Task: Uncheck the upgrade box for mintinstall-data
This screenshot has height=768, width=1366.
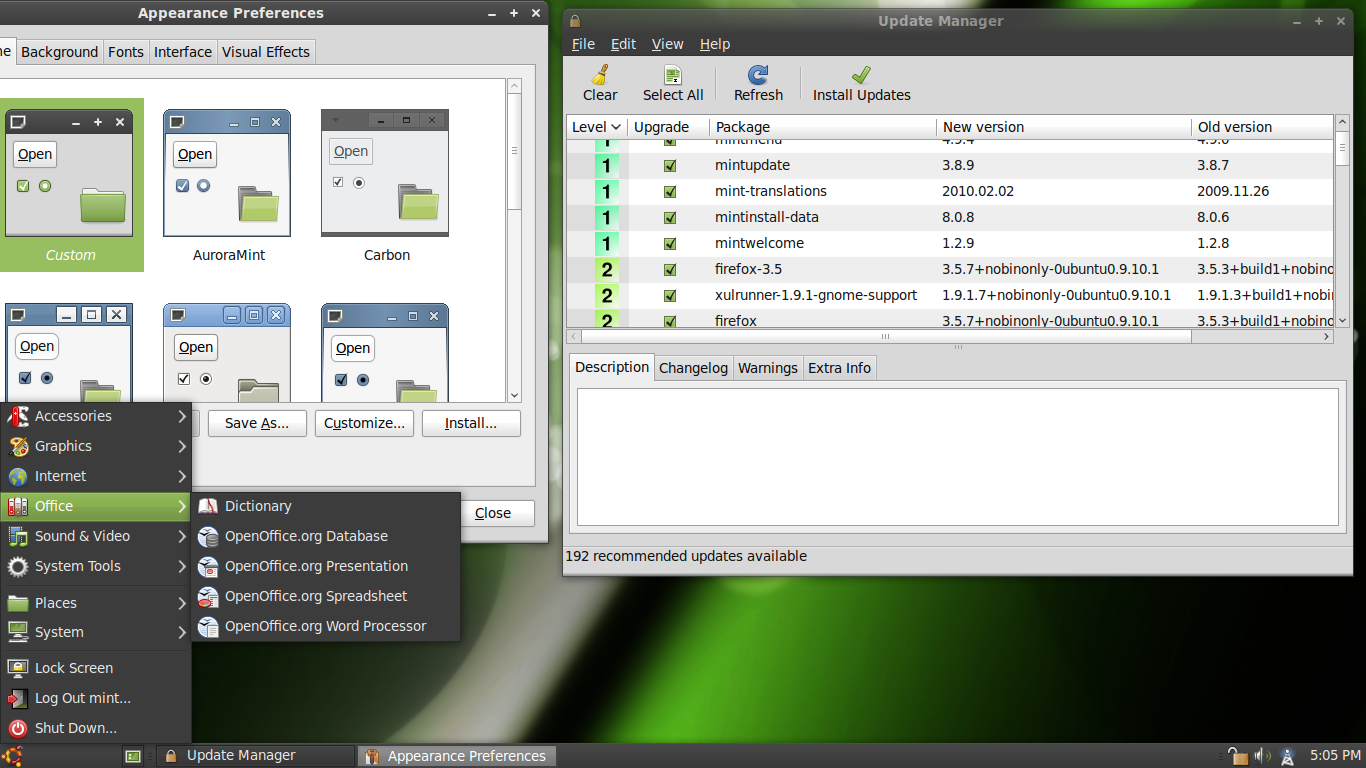Action: (670, 217)
